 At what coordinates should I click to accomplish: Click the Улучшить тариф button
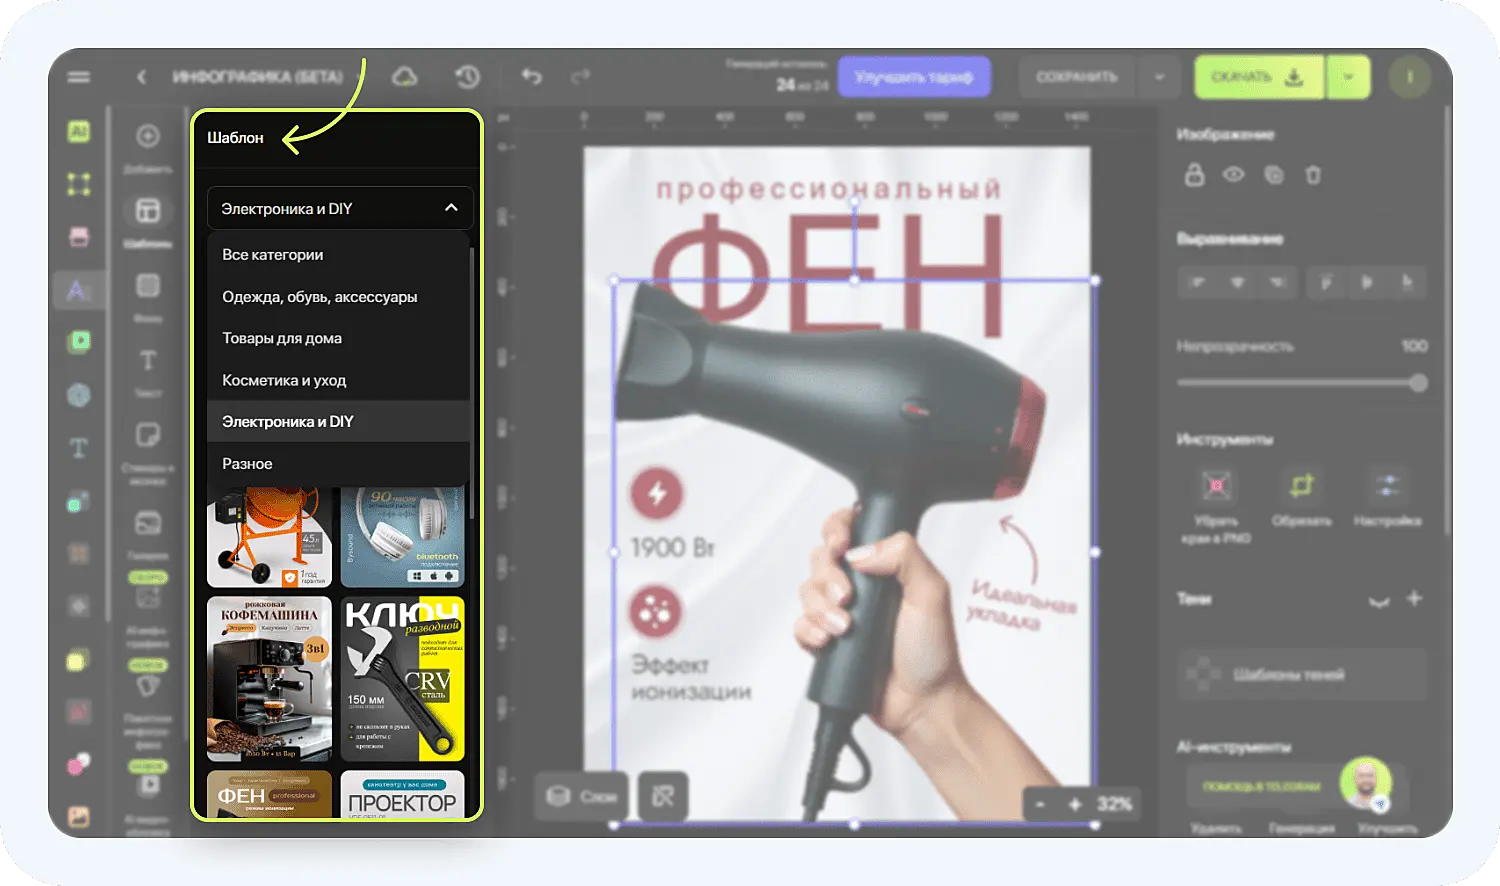[x=914, y=77]
